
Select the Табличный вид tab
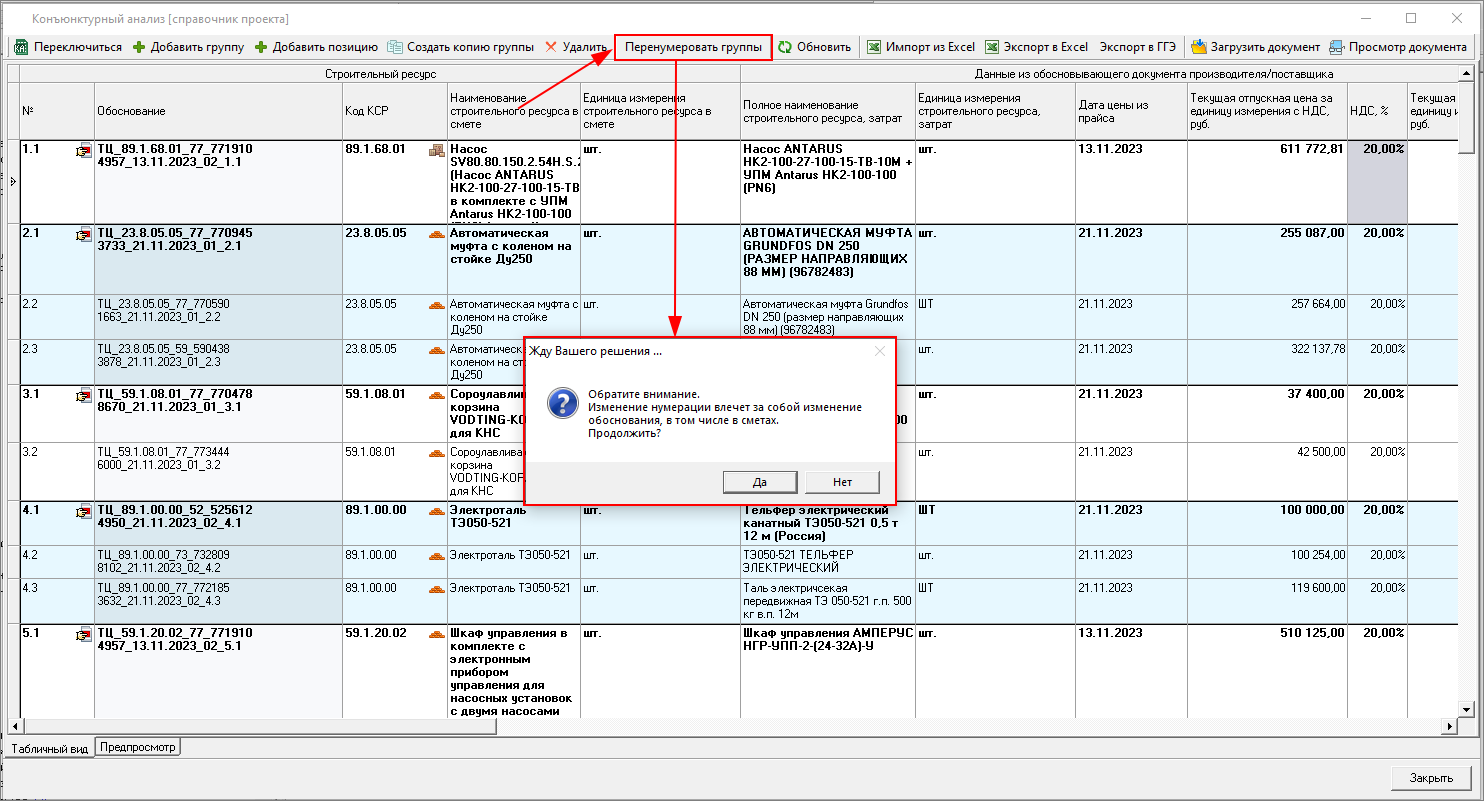pos(48,748)
